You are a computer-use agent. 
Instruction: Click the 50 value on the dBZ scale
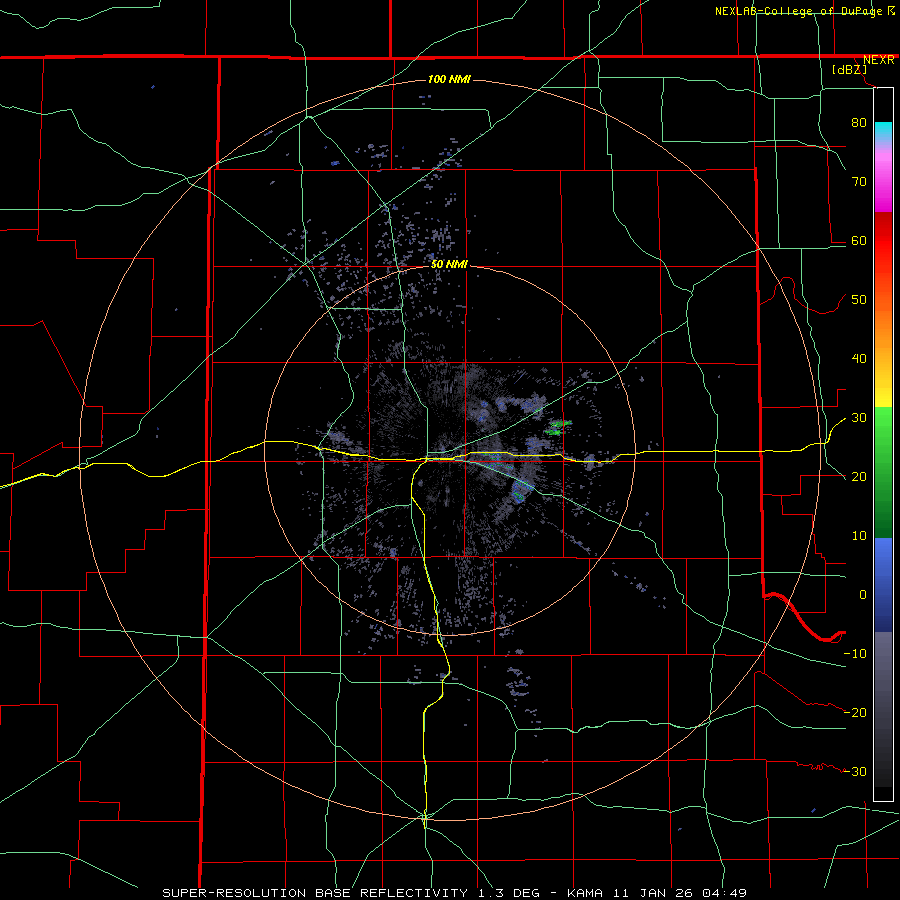pyautogui.click(x=859, y=300)
